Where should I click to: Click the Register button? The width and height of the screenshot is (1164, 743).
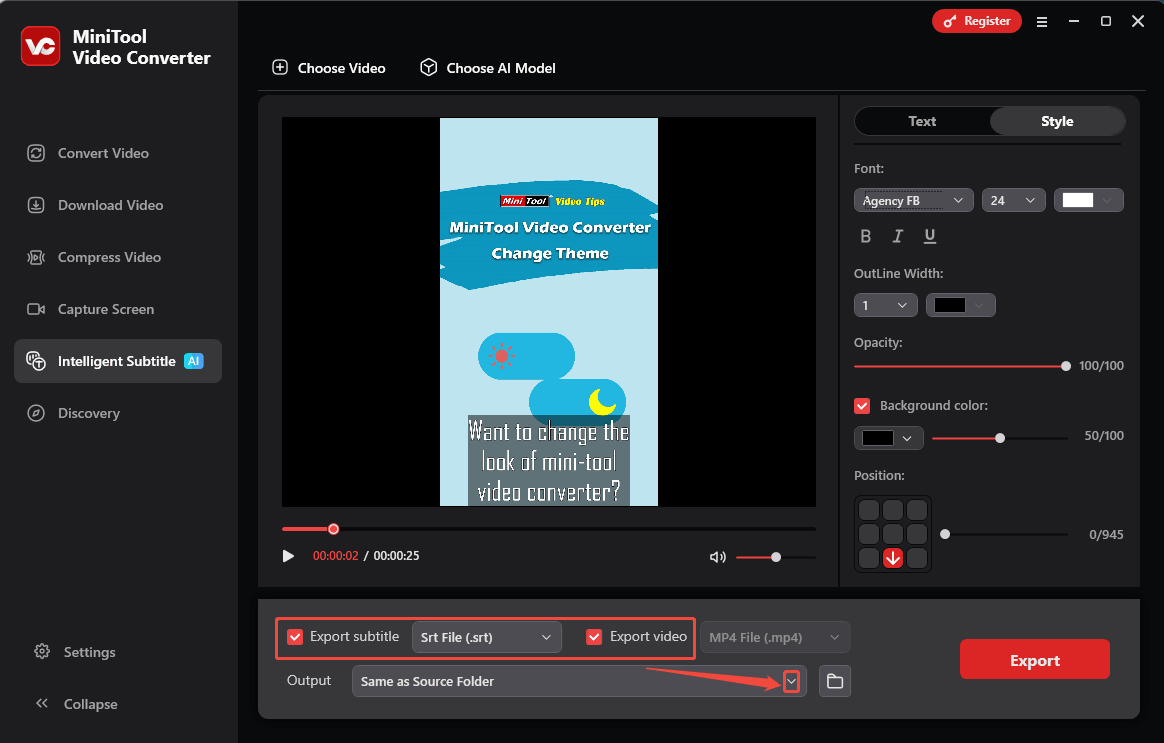[976, 21]
